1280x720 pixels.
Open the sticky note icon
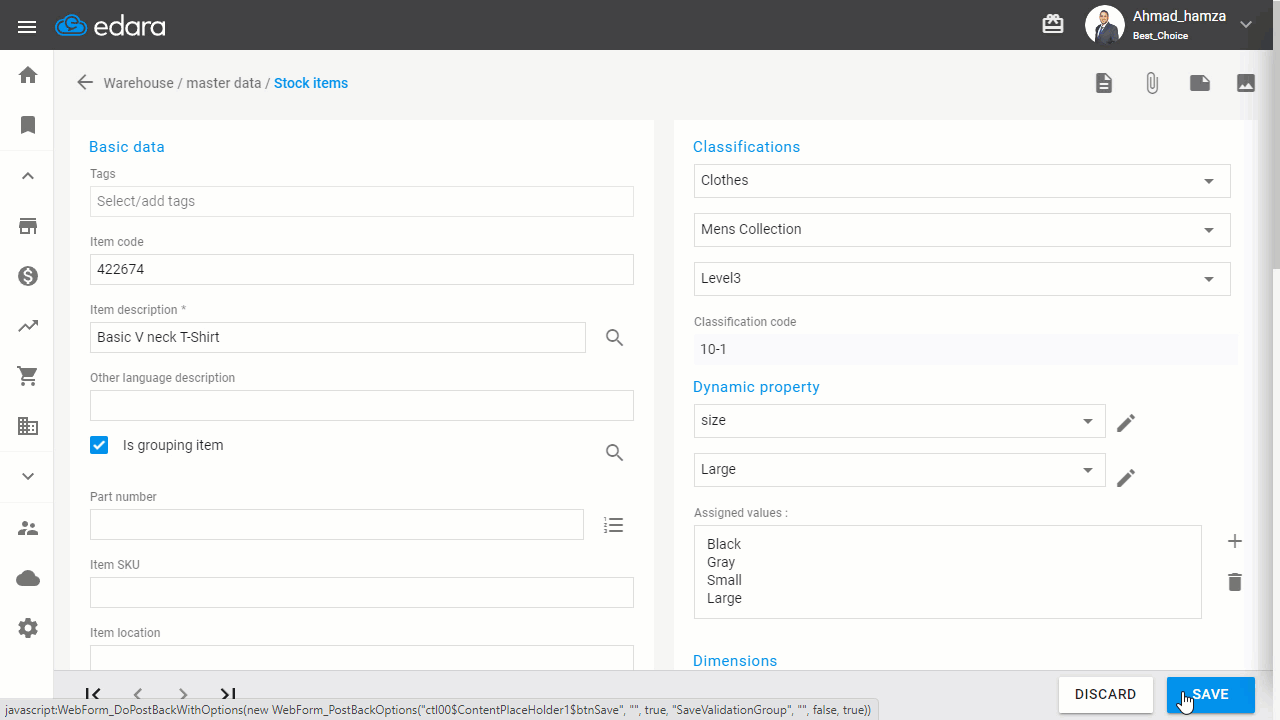pos(1200,83)
